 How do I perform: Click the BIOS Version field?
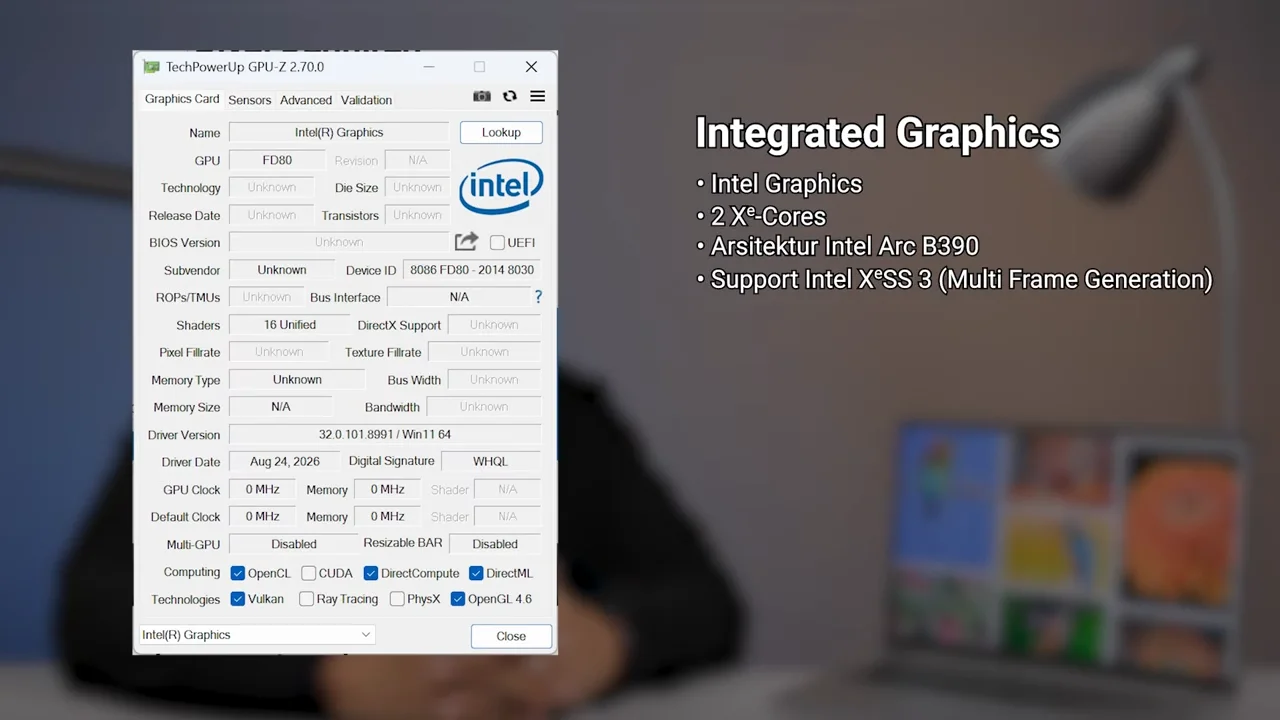339,242
